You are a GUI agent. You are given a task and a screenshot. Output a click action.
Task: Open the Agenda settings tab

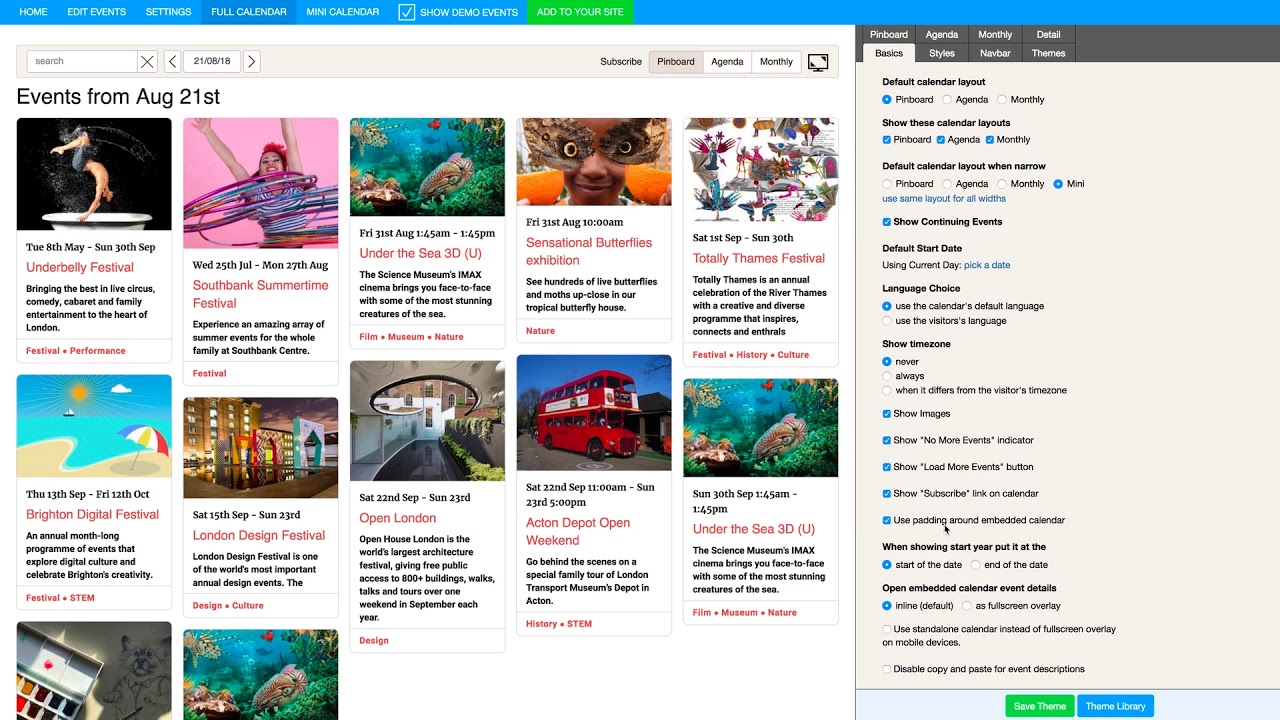942,34
